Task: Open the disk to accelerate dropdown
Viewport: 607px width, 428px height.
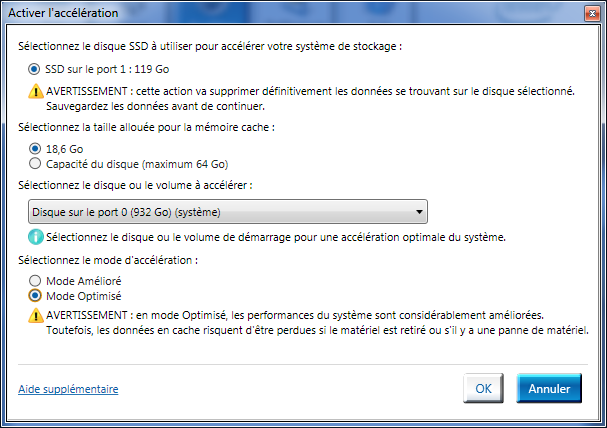Action: [227, 211]
